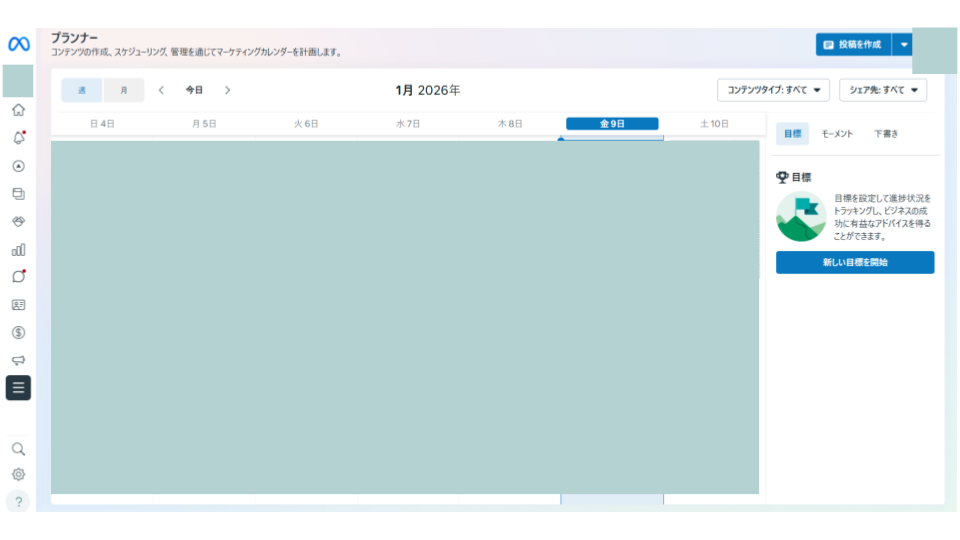Go to next week with right chevron

click(227, 90)
